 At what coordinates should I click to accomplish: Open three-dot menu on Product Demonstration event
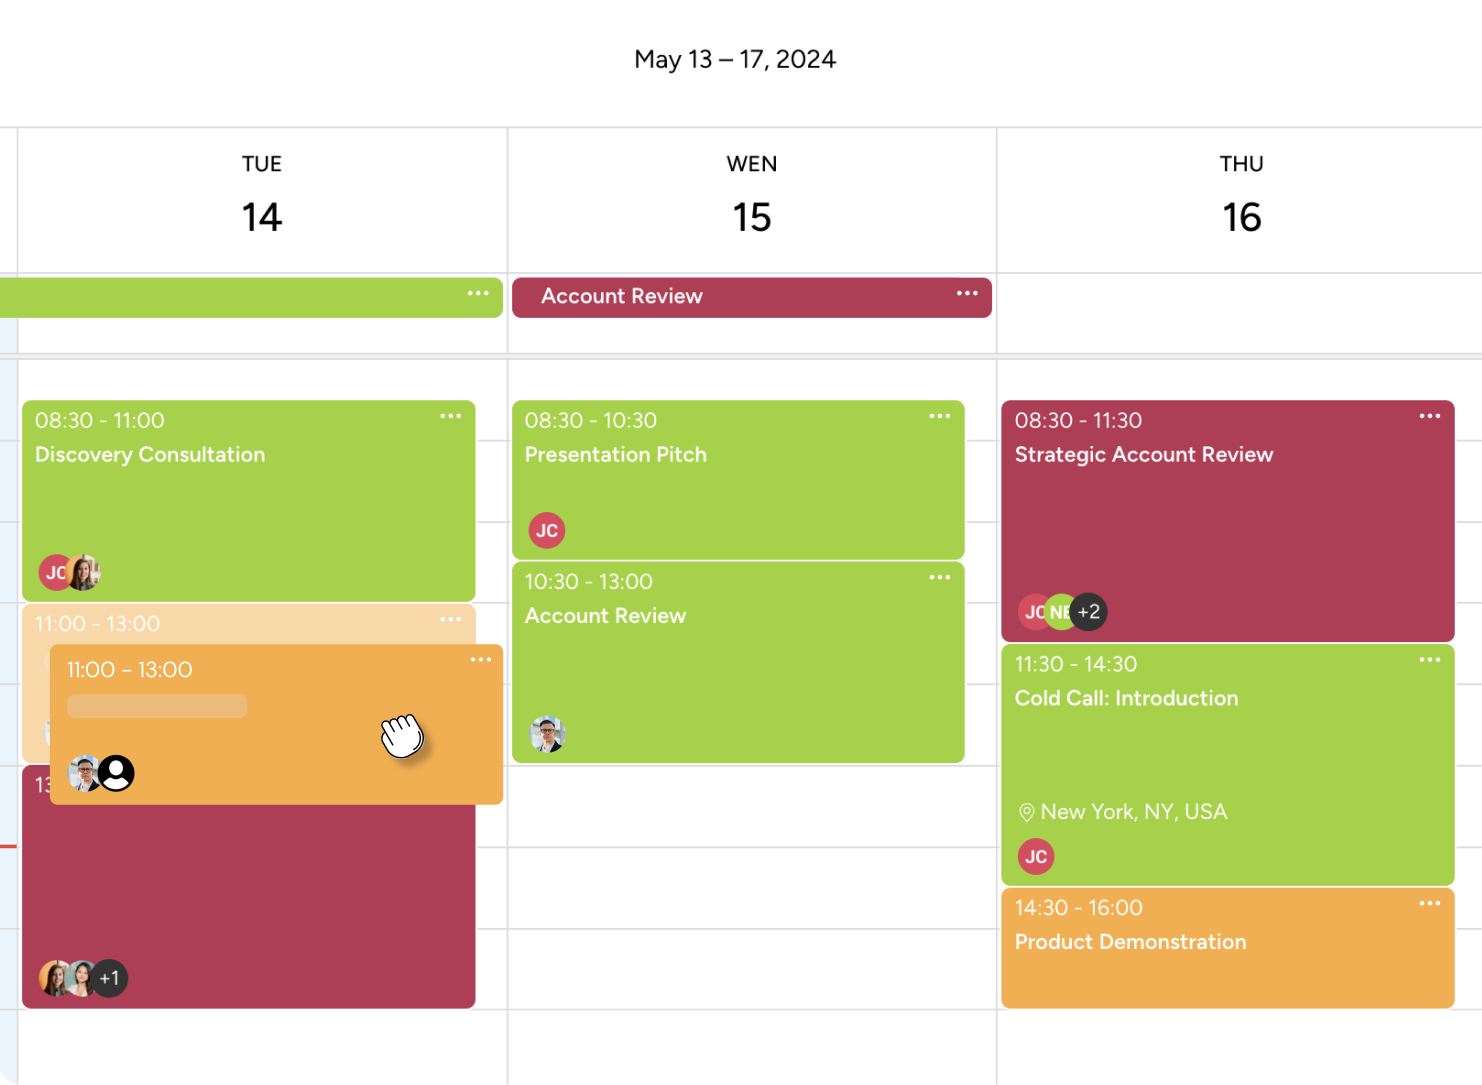point(1430,904)
